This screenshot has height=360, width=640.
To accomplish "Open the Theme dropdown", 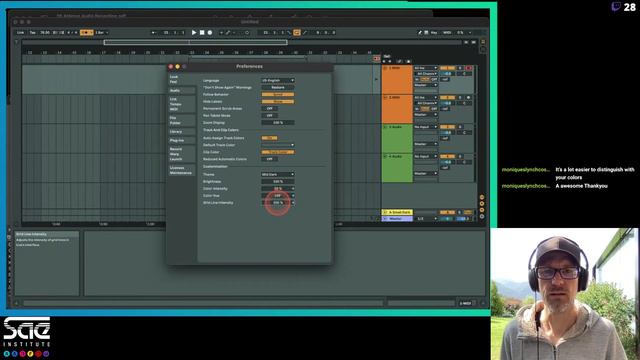I will pyautogui.click(x=278, y=174).
